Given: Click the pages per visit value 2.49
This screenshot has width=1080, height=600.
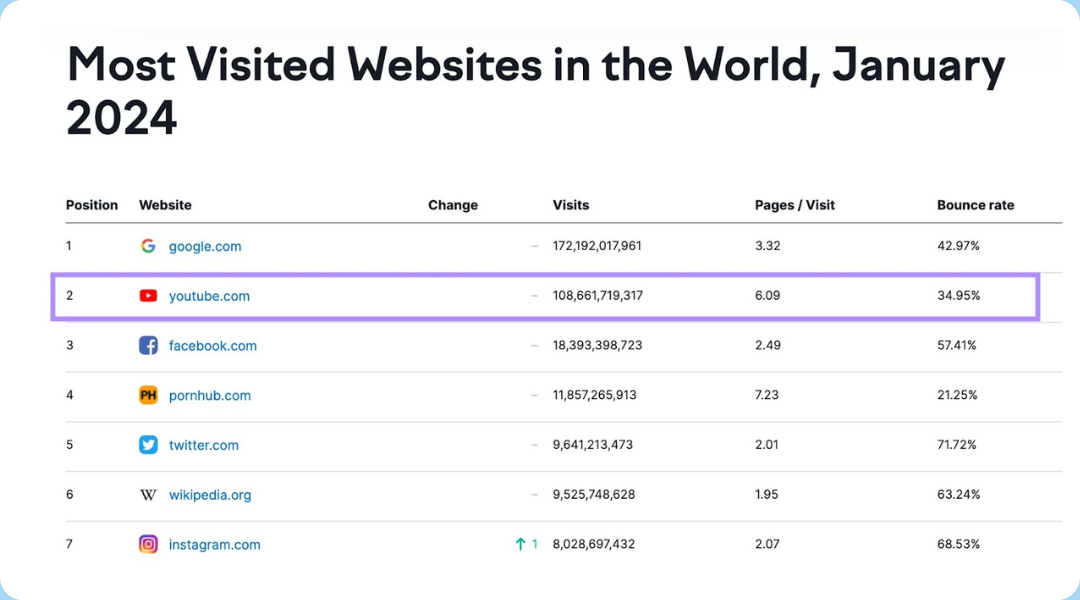Looking at the screenshot, I should click(x=768, y=345).
